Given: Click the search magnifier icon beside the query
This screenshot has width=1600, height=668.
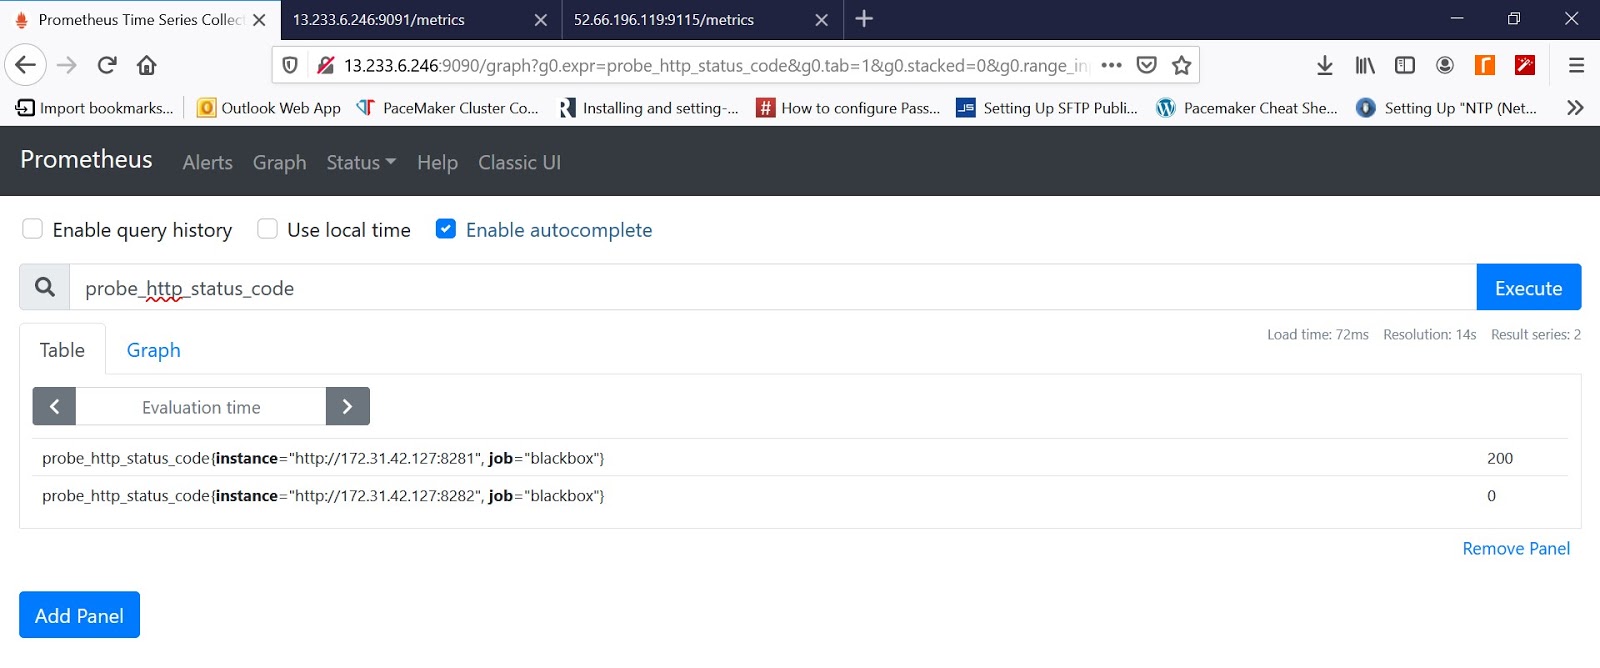Looking at the screenshot, I should 44,287.
